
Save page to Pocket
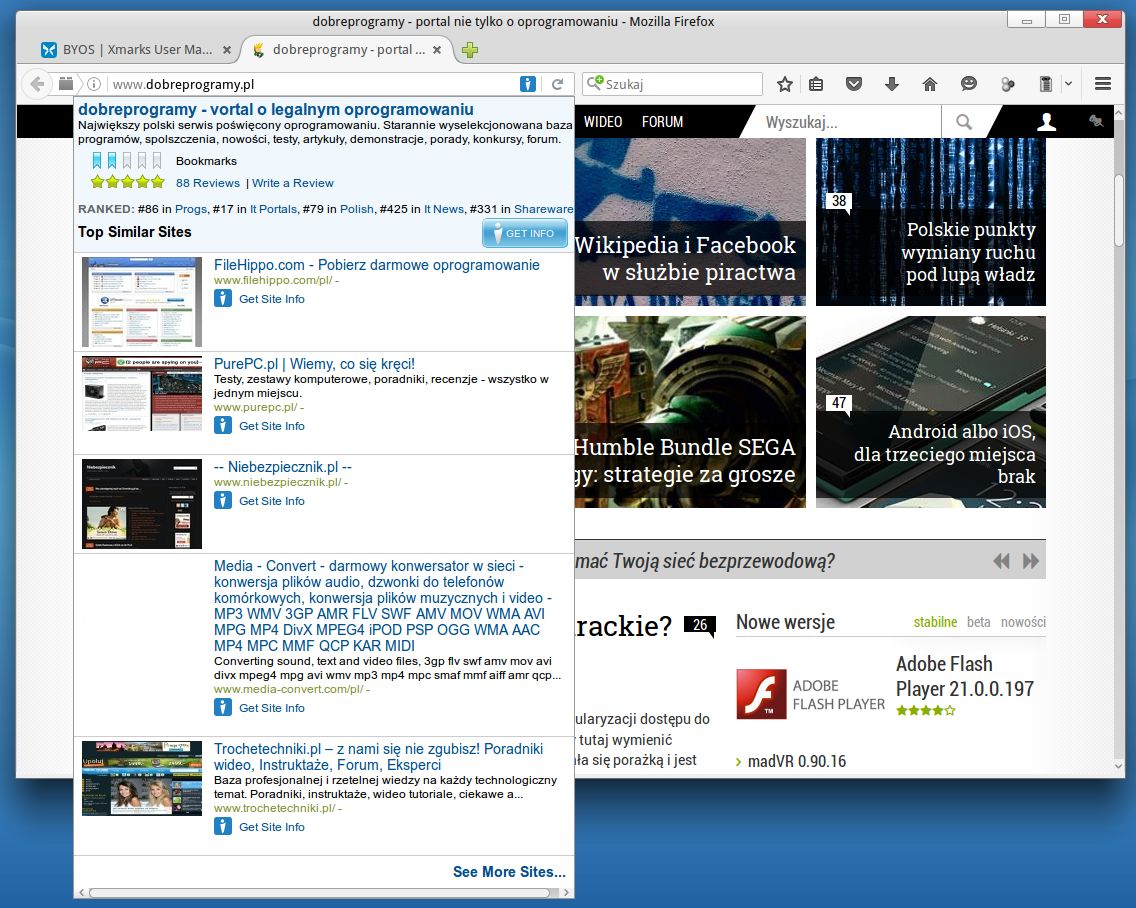click(x=854, y=84)
